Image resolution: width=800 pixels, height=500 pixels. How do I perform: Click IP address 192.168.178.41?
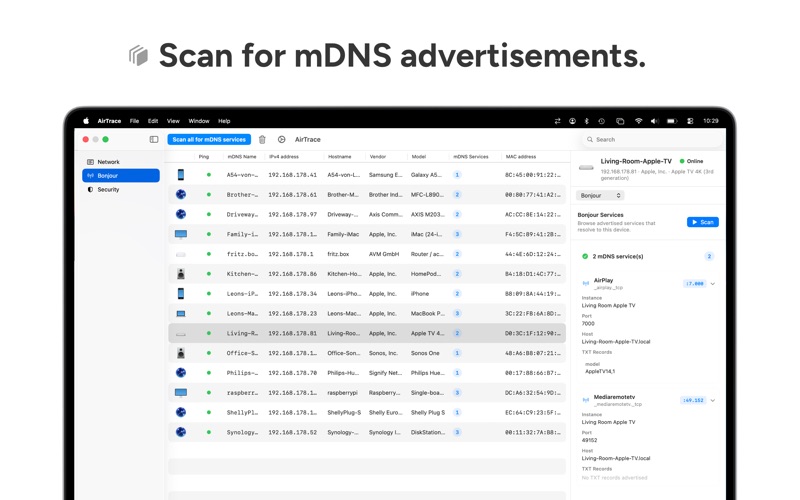[x=292, y=175]
